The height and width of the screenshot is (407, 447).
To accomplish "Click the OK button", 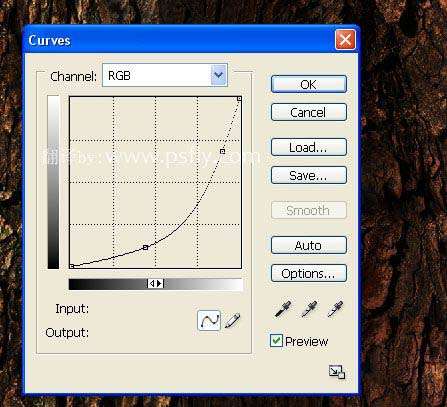I will (309, 84).
